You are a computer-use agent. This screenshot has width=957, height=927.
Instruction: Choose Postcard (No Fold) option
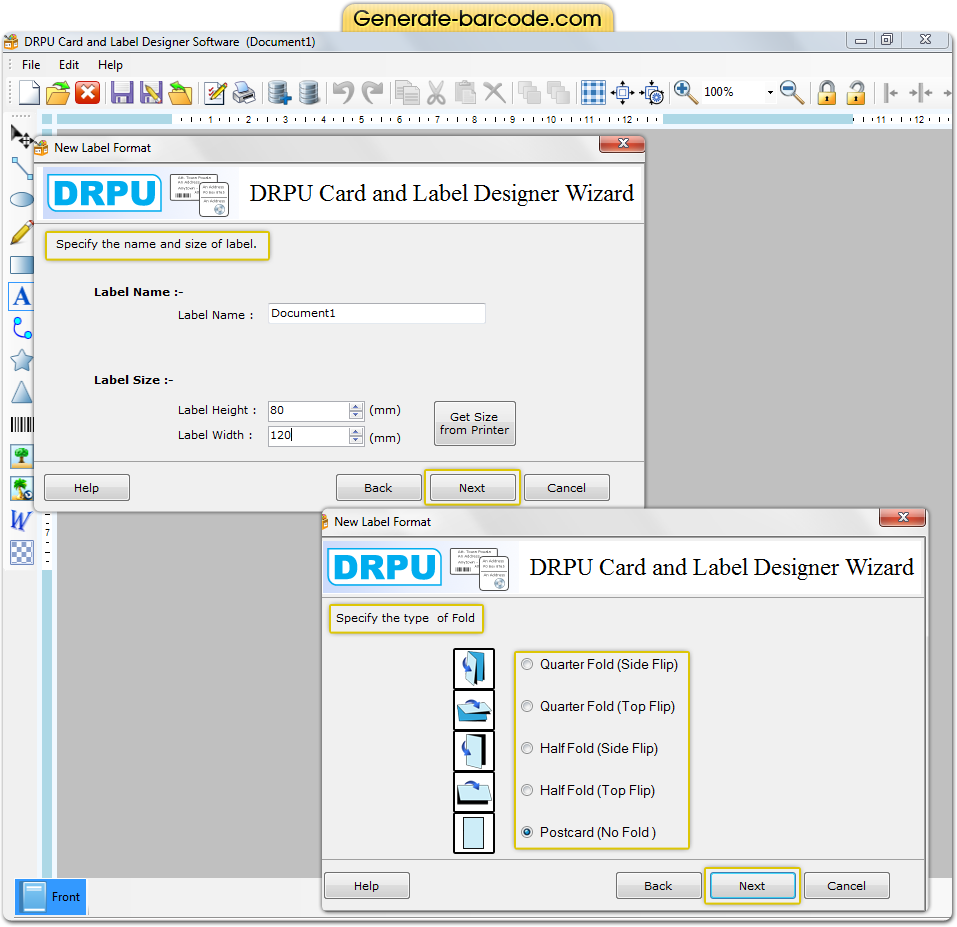(x=527, y=831)
